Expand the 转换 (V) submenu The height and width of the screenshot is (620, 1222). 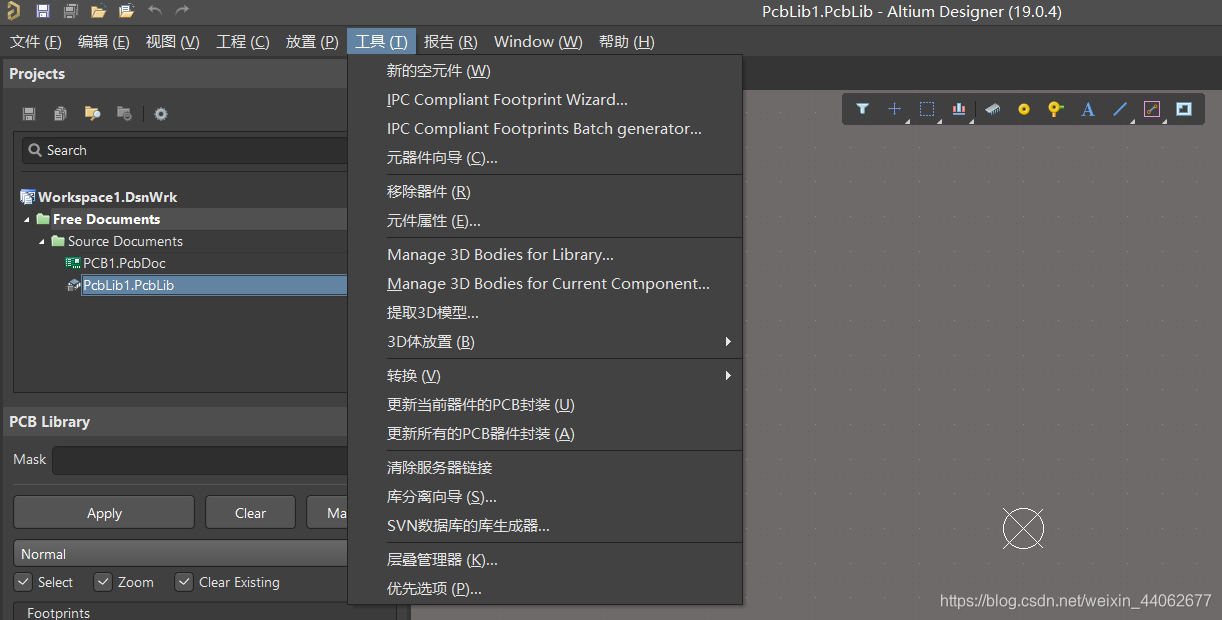(x=545, y=376)
